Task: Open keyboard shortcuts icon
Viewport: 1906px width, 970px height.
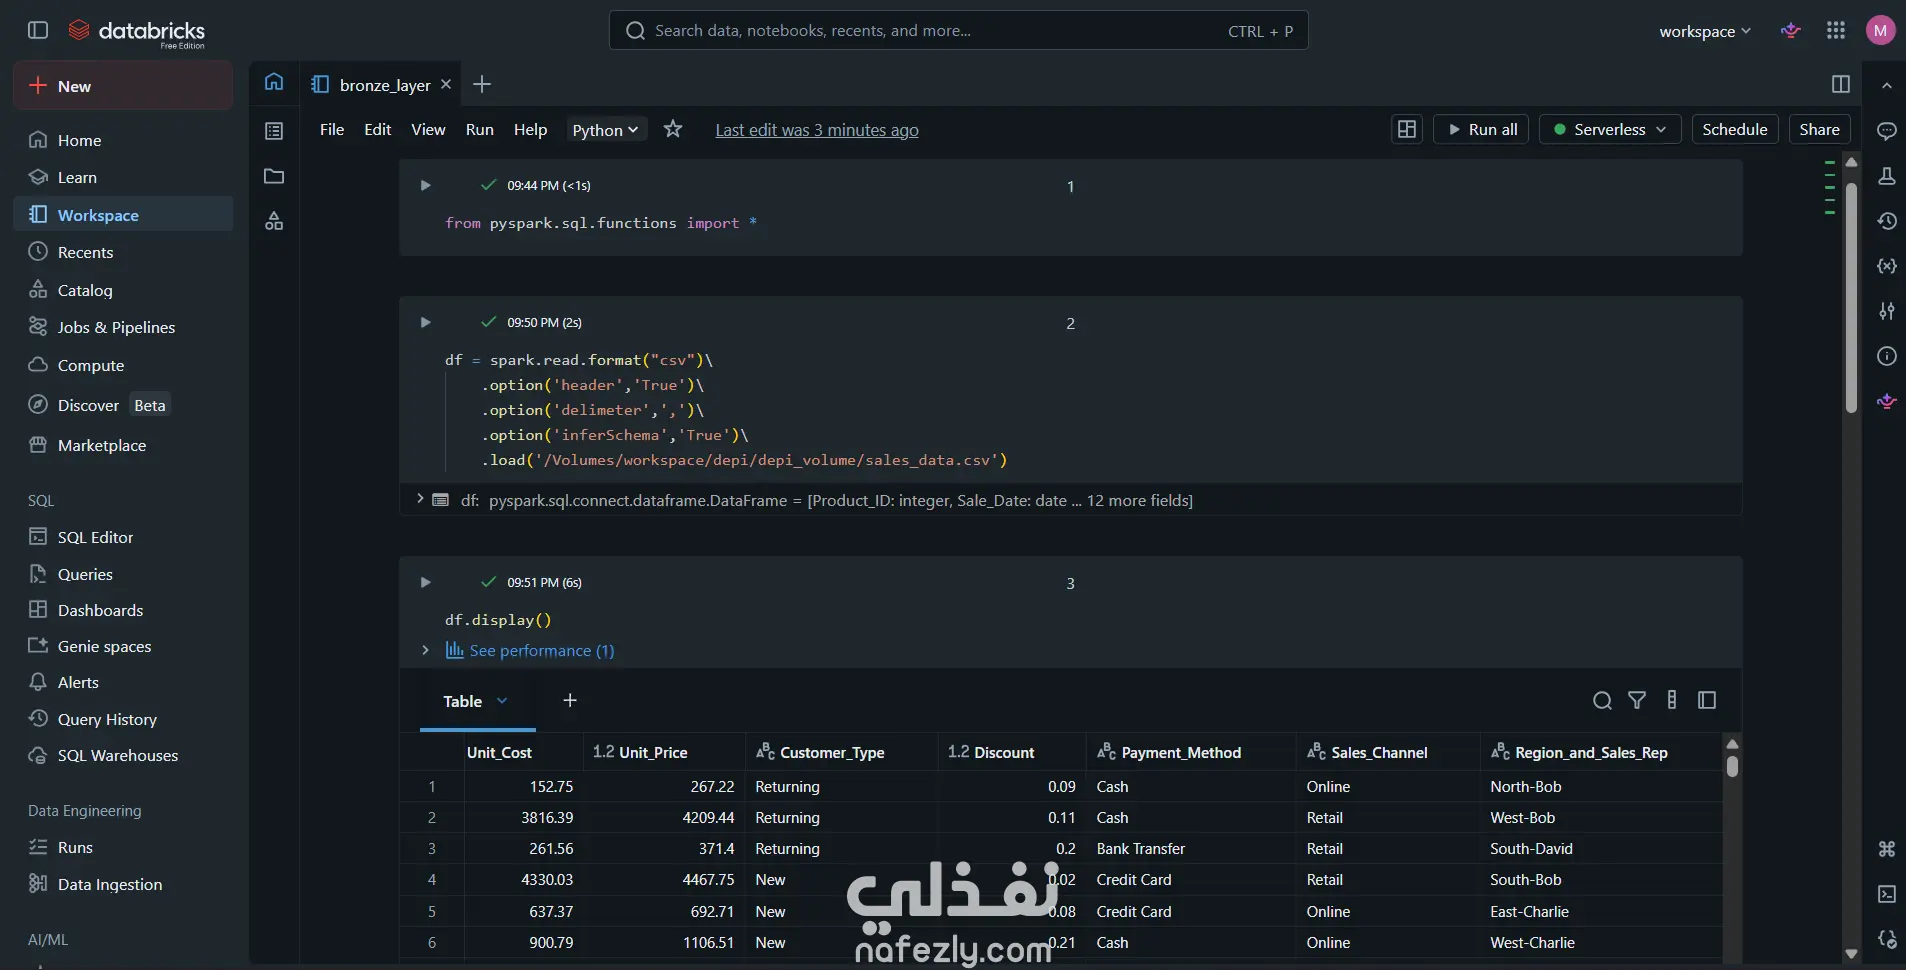Action: (x=1887, y=849)
